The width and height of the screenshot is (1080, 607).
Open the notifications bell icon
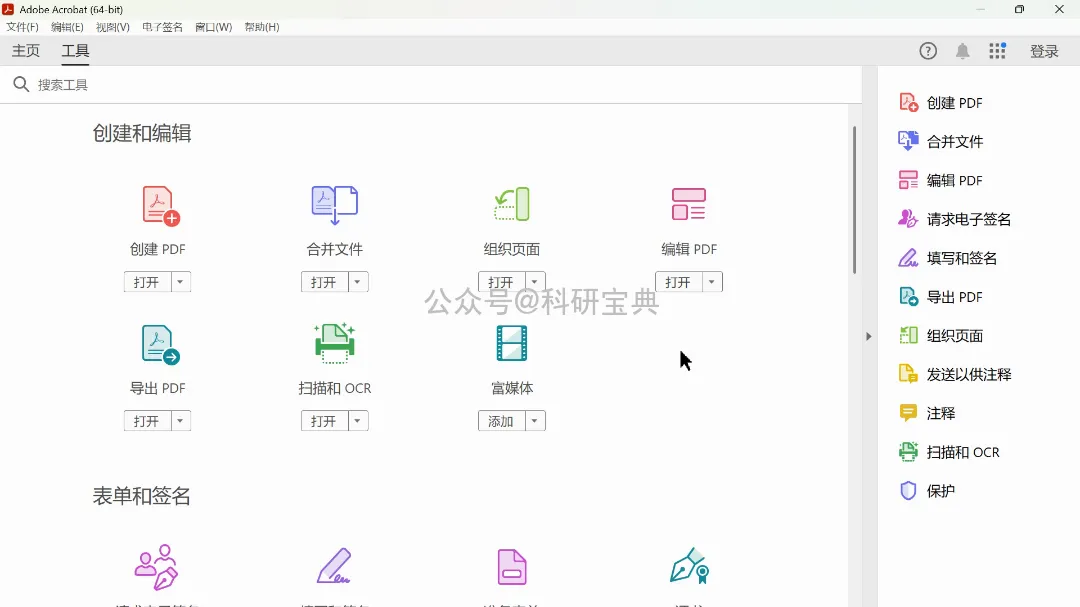tap(962, 51)
